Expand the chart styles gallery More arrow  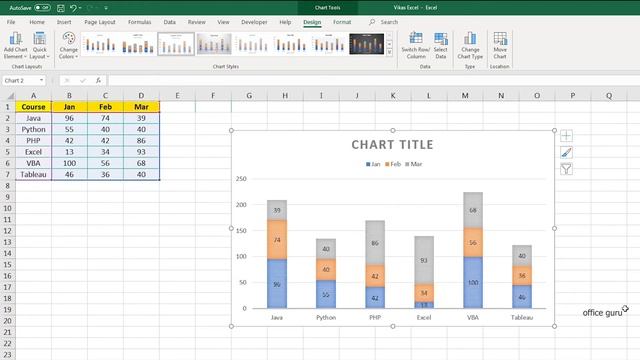coord(389,52)
